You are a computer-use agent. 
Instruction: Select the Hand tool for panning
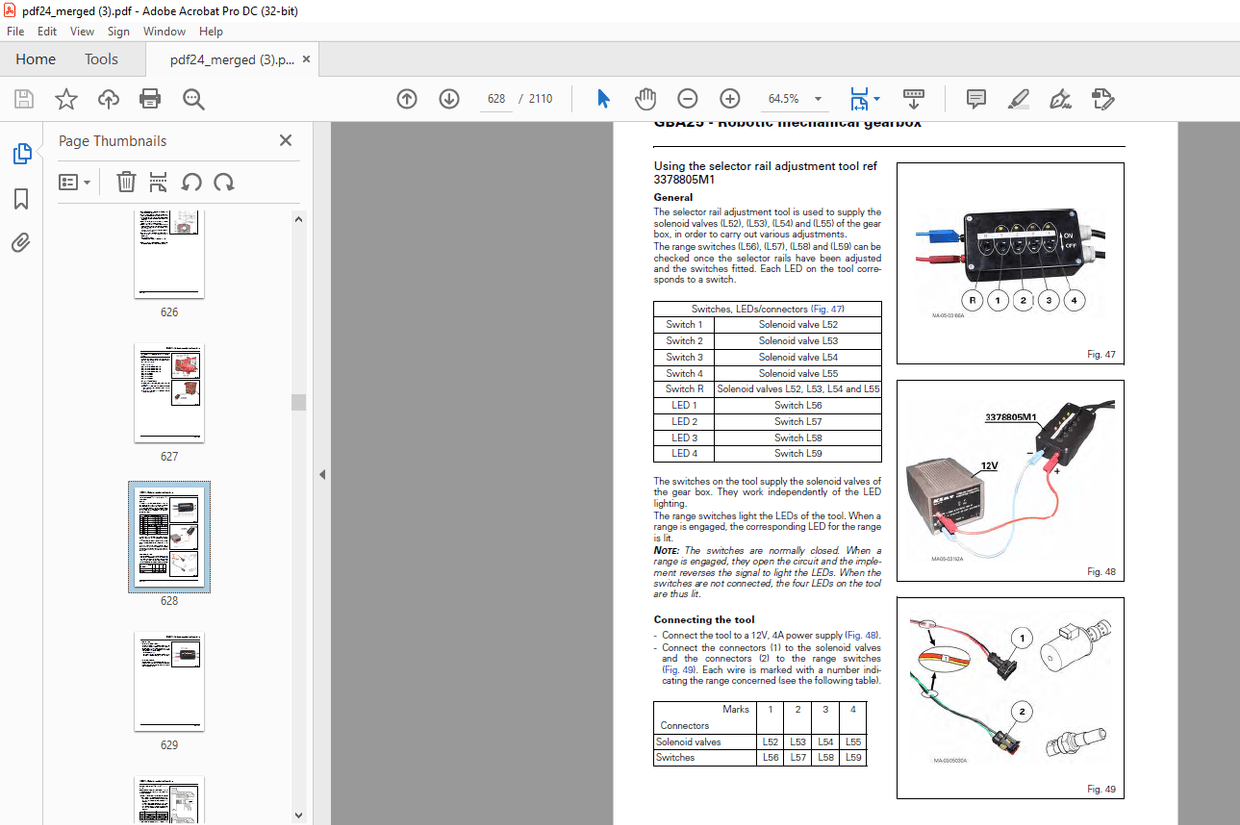click(x=645, y=98)
